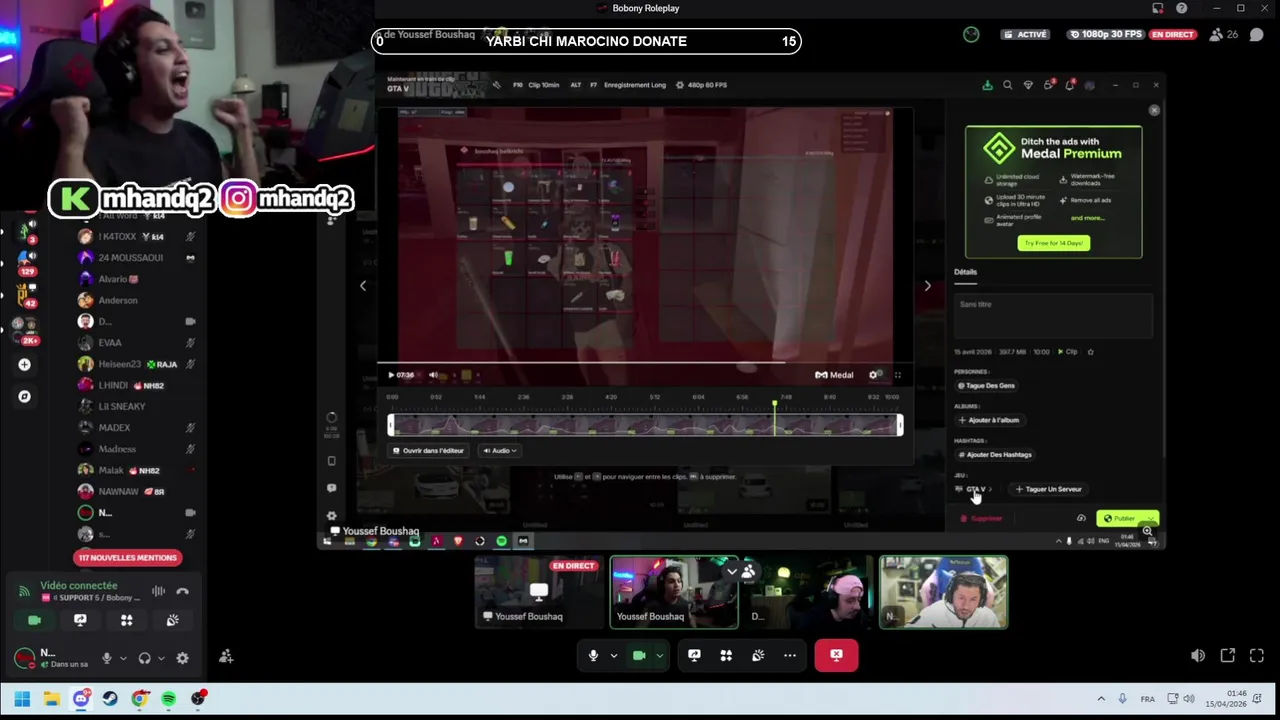Open Discord help question mark icon
Viewport: 1280px width, 720px height.
click(1182, 8)
